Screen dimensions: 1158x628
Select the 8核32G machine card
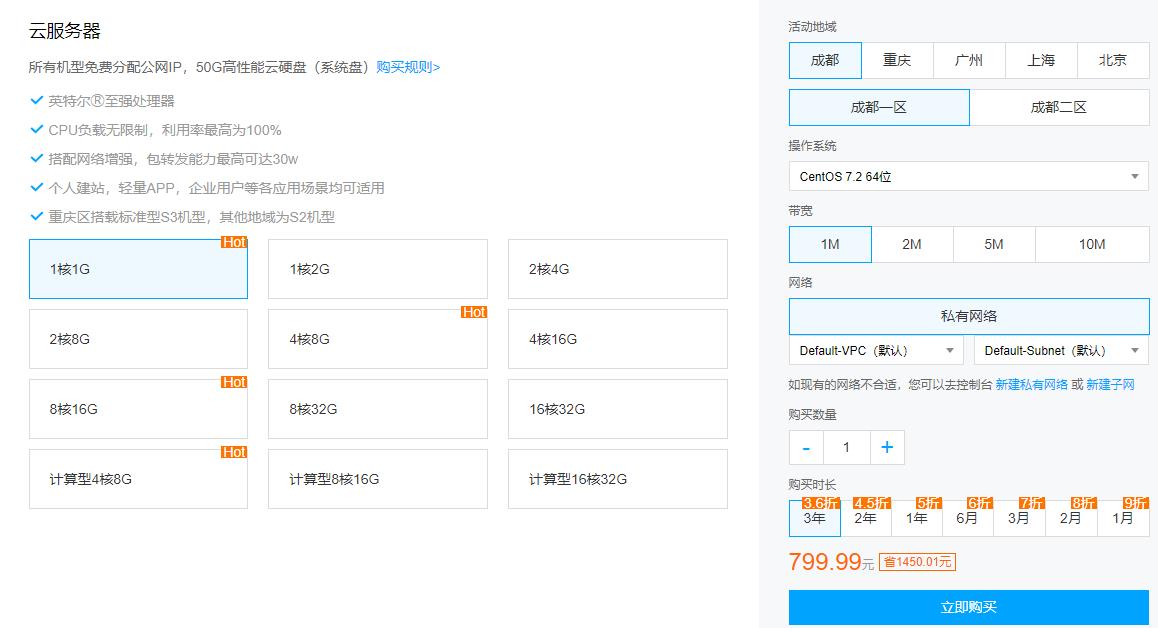[377, 409]
